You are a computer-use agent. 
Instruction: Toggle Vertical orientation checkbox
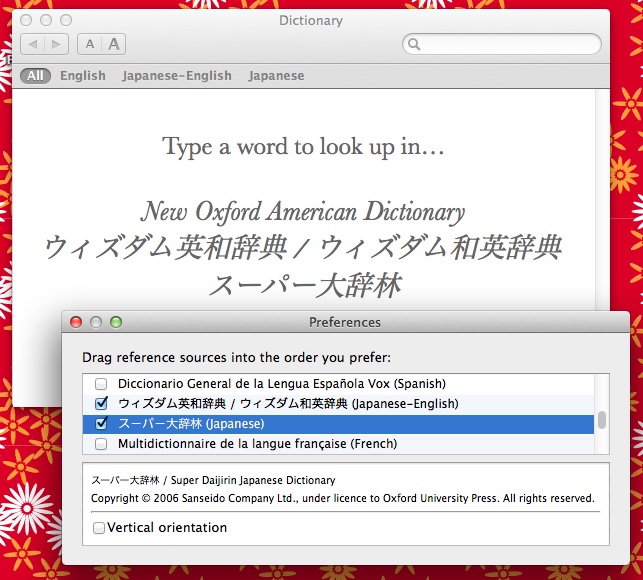click(x=99, y=527)
